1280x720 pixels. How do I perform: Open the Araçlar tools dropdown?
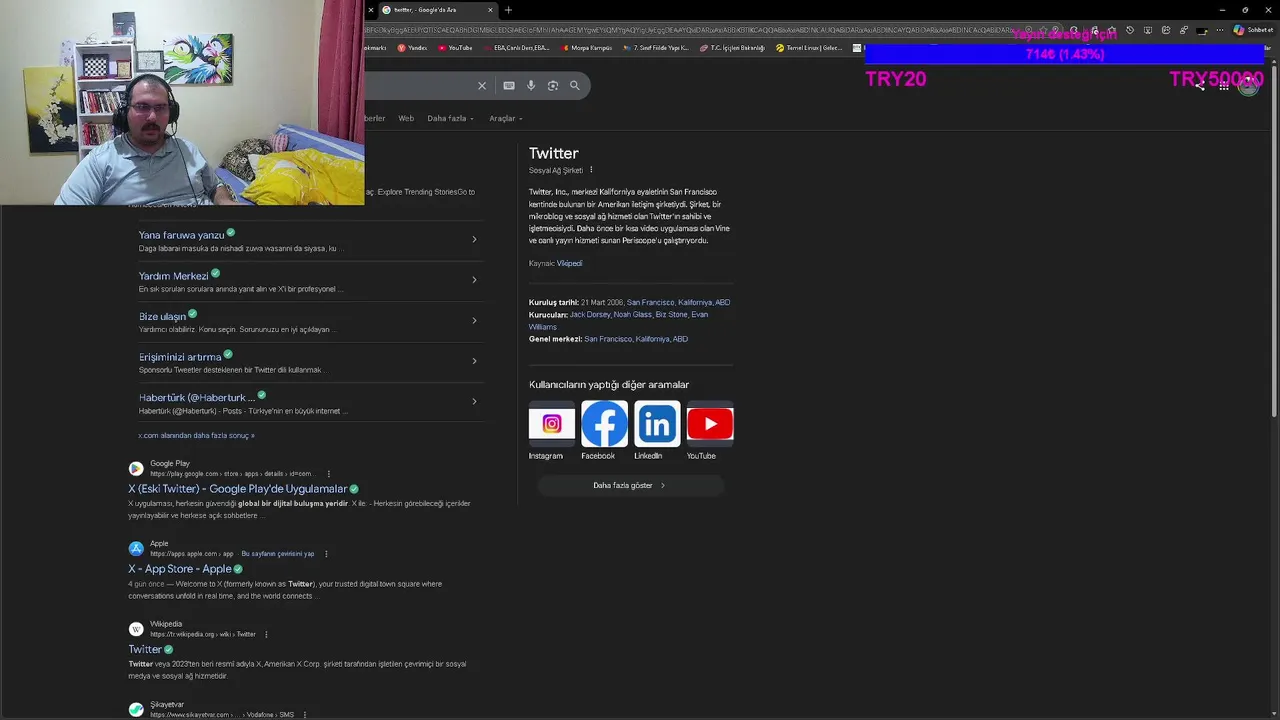pos(505,118)
